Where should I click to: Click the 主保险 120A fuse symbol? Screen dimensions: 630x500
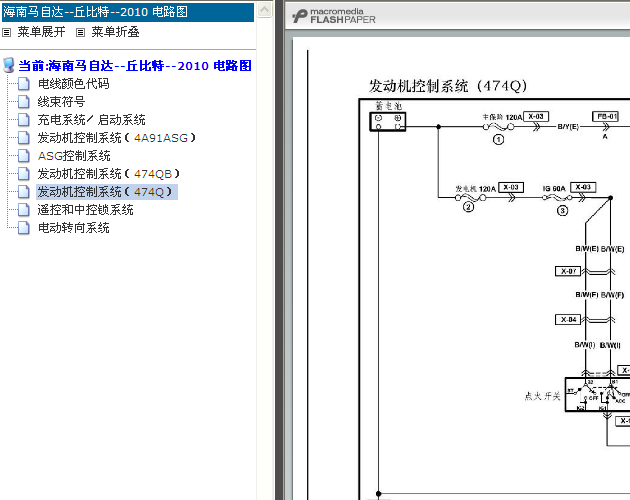click(x=498, y=127)
